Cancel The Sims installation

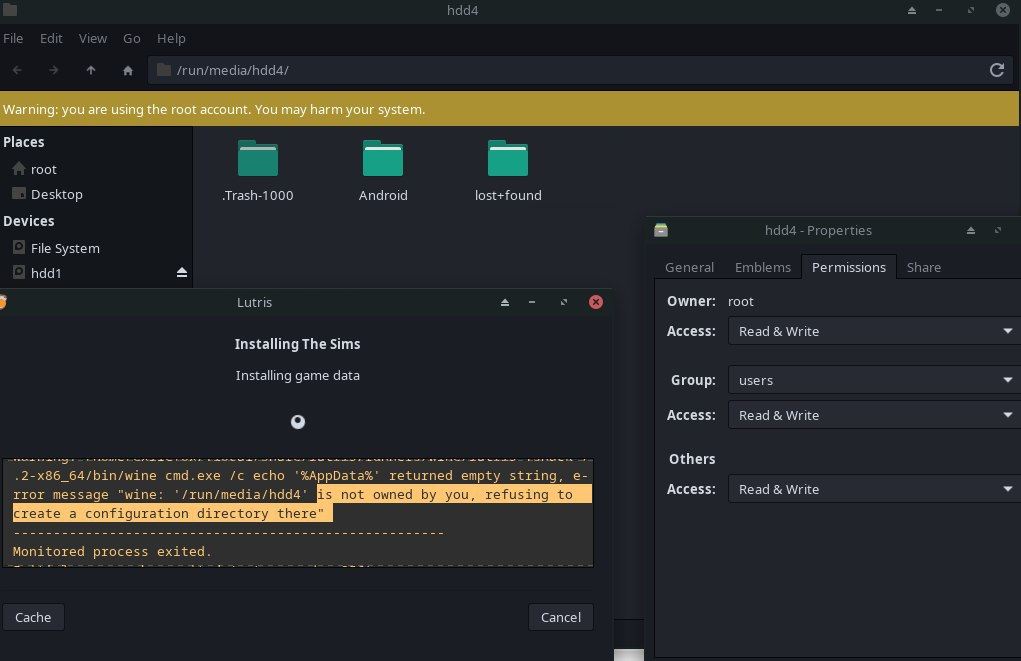tap(560, 617)
